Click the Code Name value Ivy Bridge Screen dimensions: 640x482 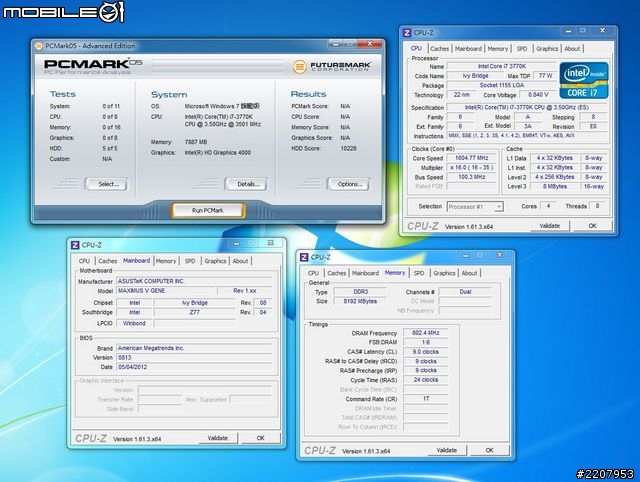pyautogui.click(x=475, y=76)
